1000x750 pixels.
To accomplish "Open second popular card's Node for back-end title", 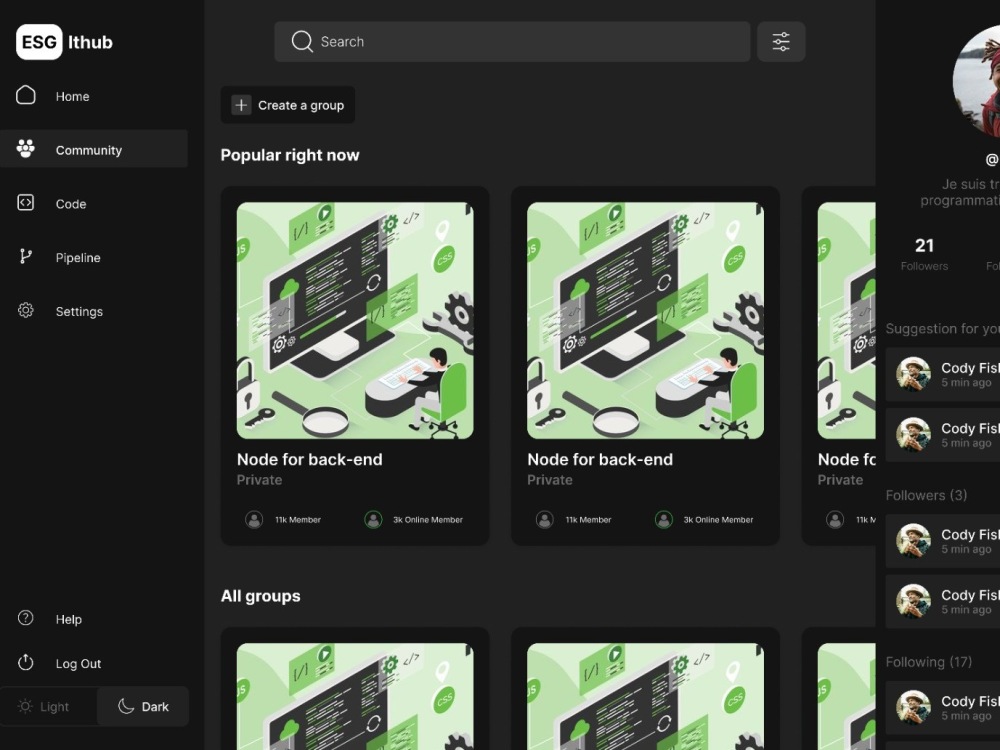I will 600,459.
